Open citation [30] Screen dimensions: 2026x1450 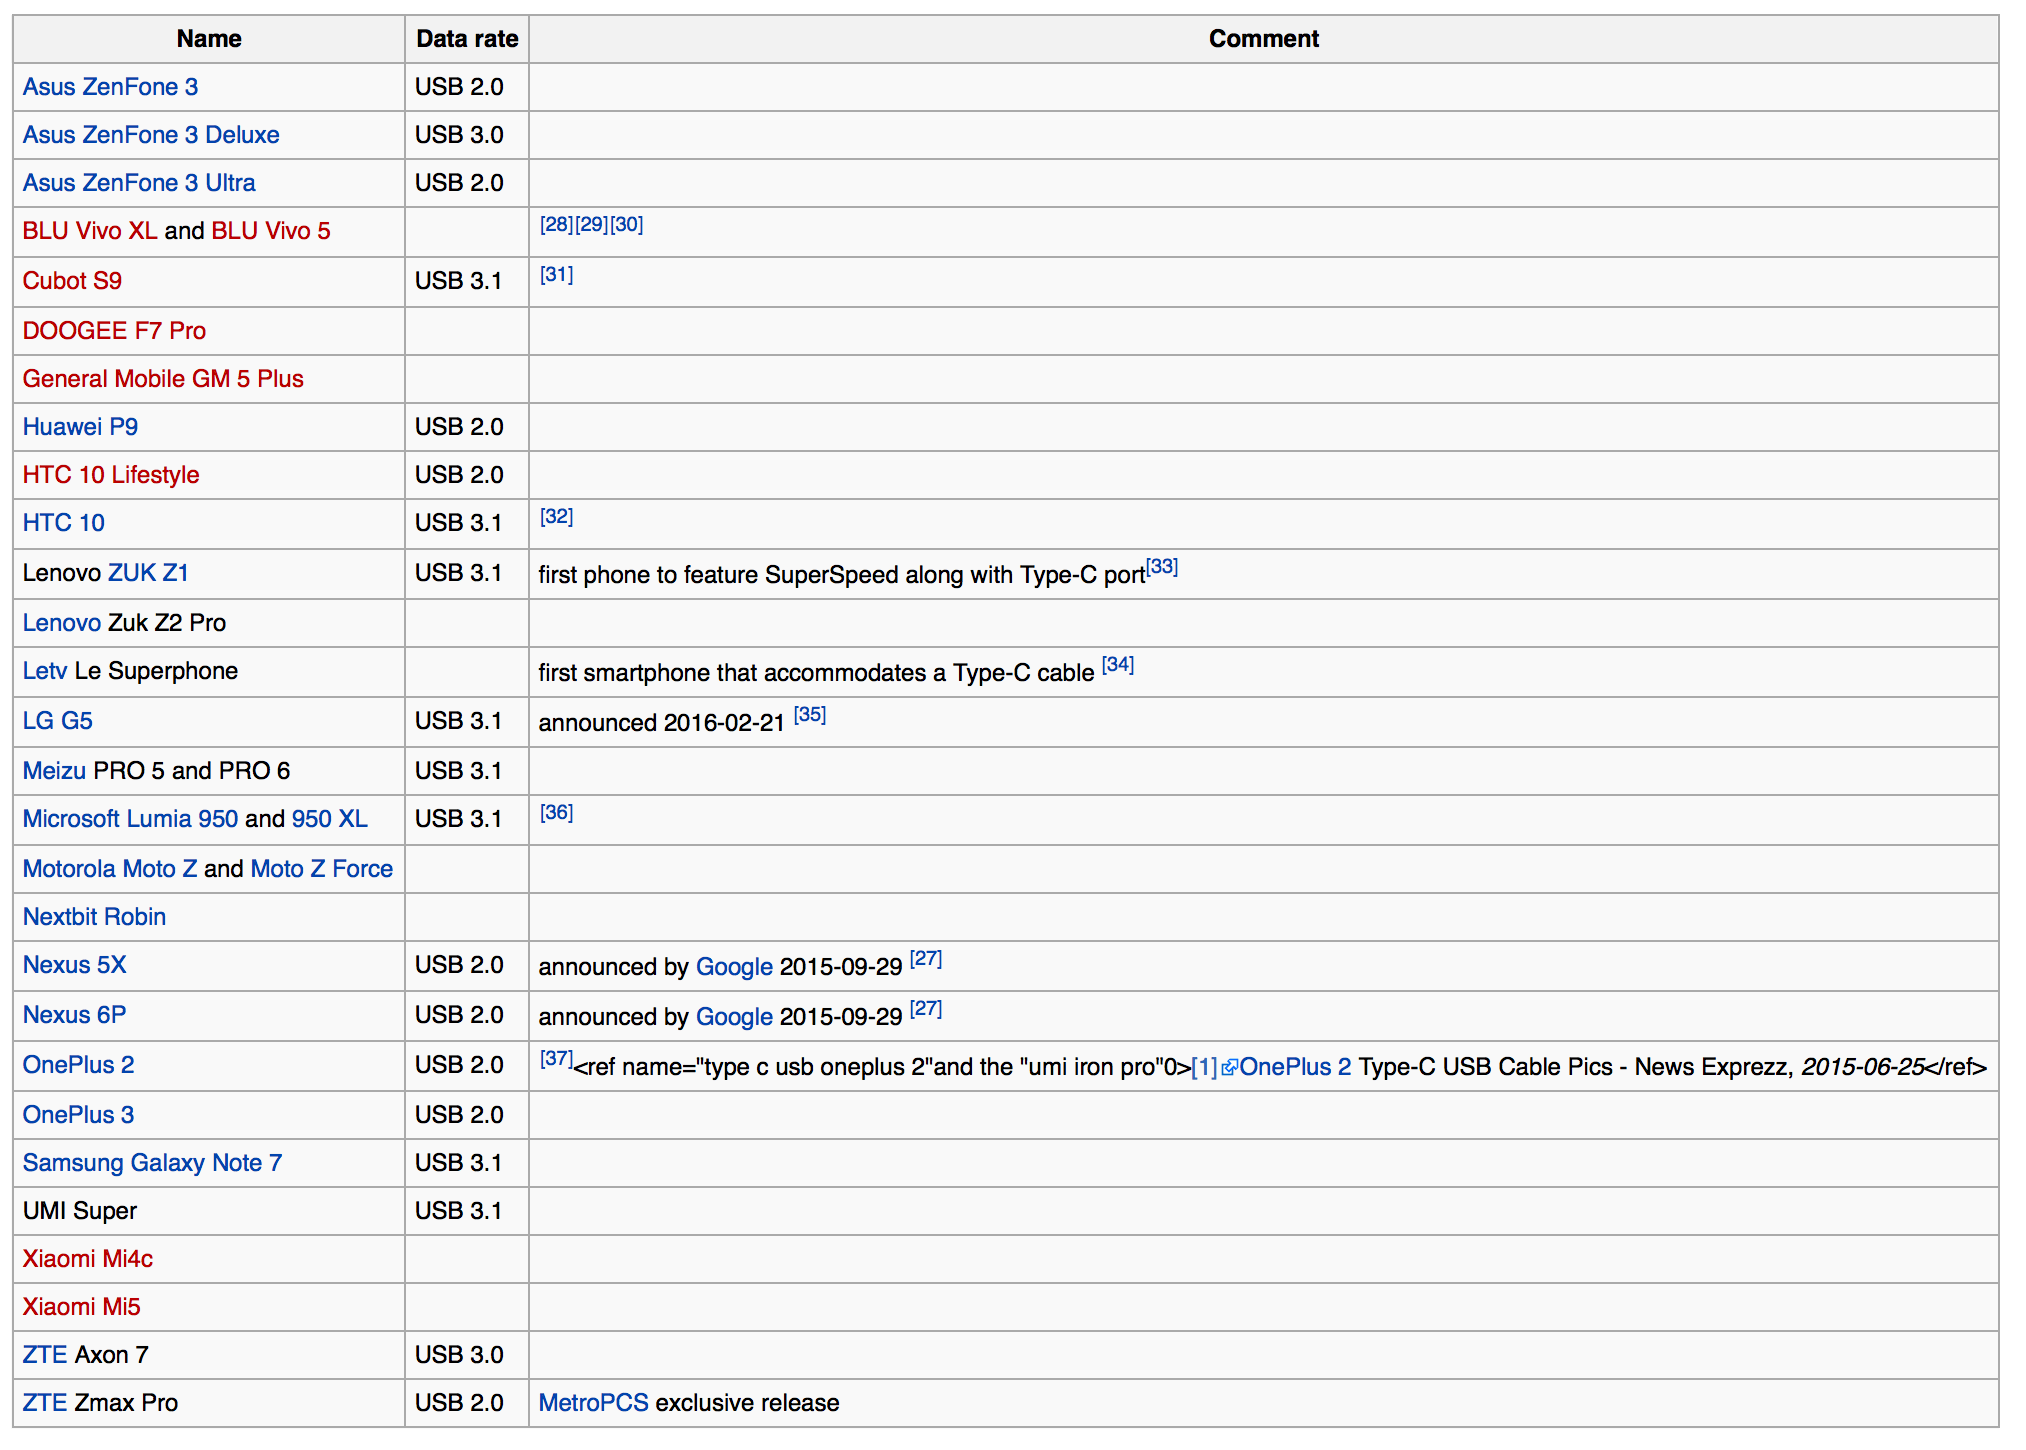pyautogui.click(x=627, y=224)
